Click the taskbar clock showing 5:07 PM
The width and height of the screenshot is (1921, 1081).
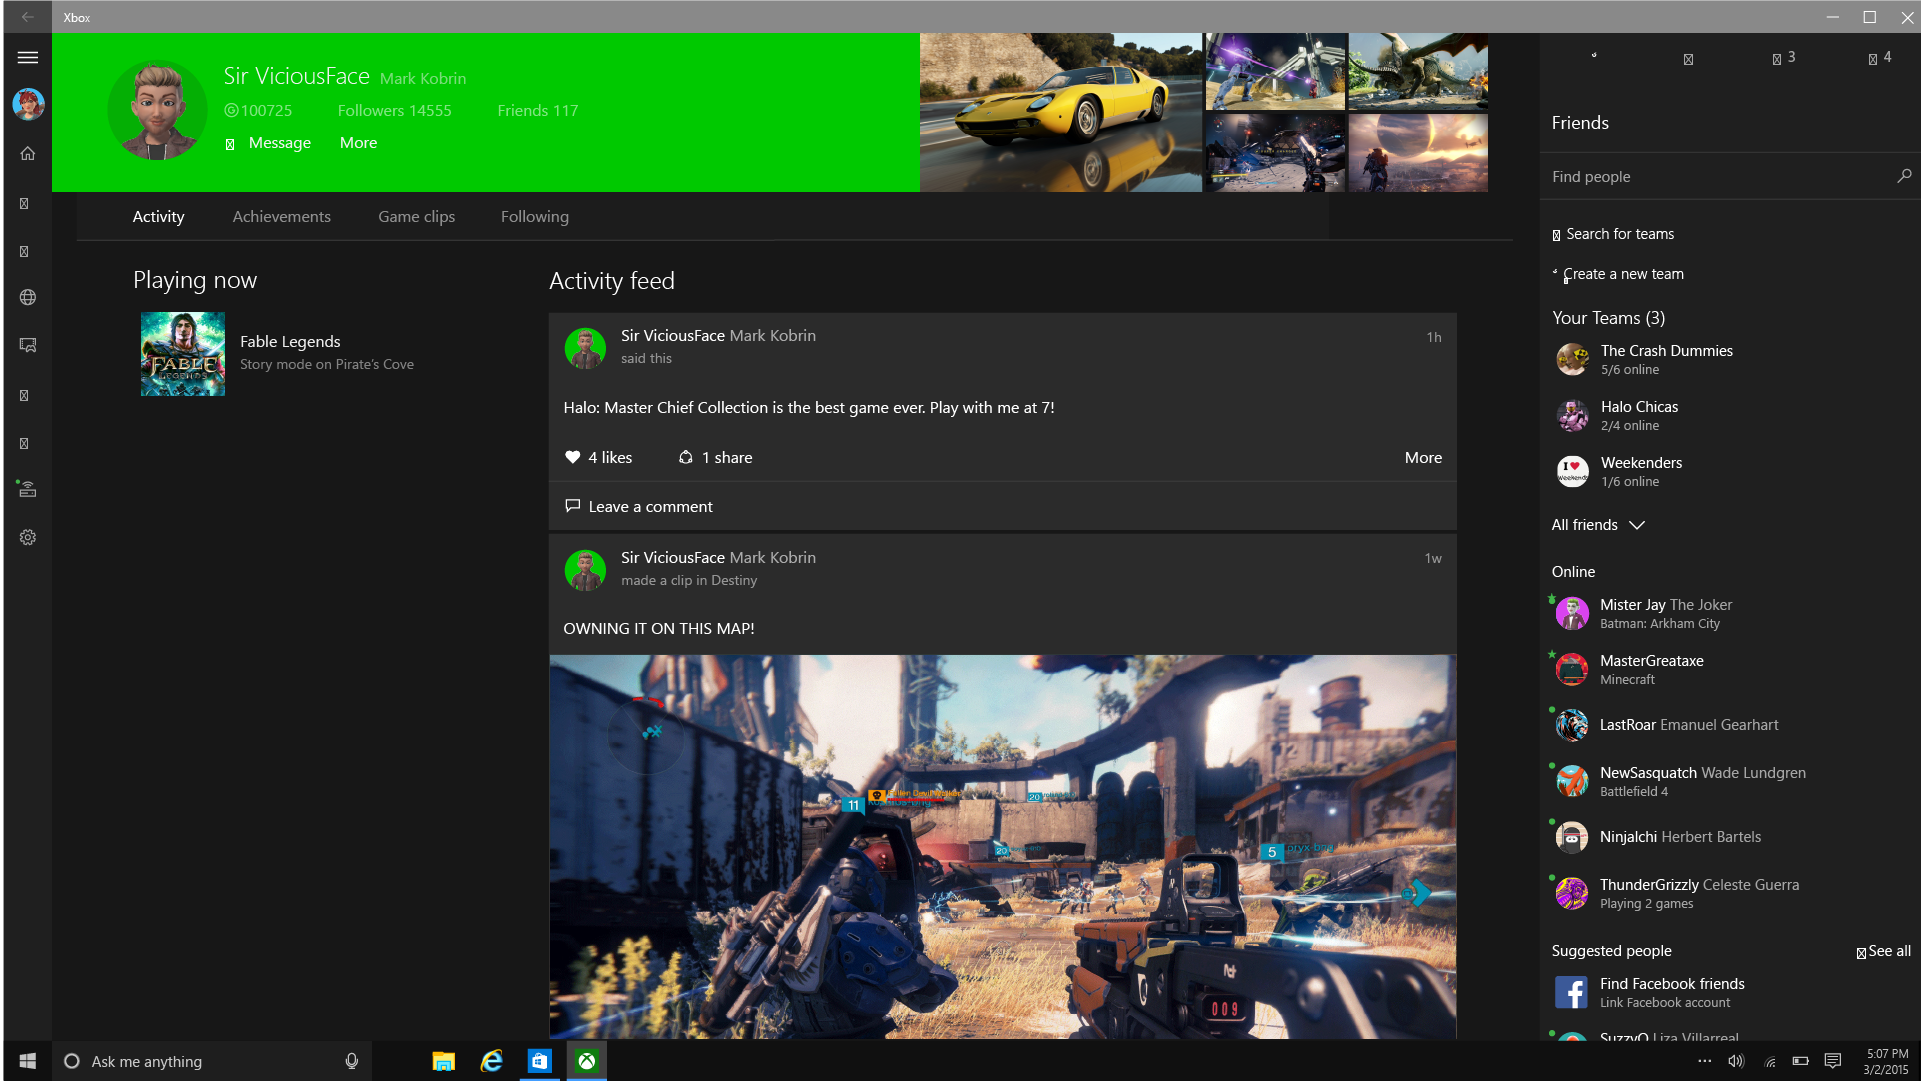click(x=1885, y=1061)
